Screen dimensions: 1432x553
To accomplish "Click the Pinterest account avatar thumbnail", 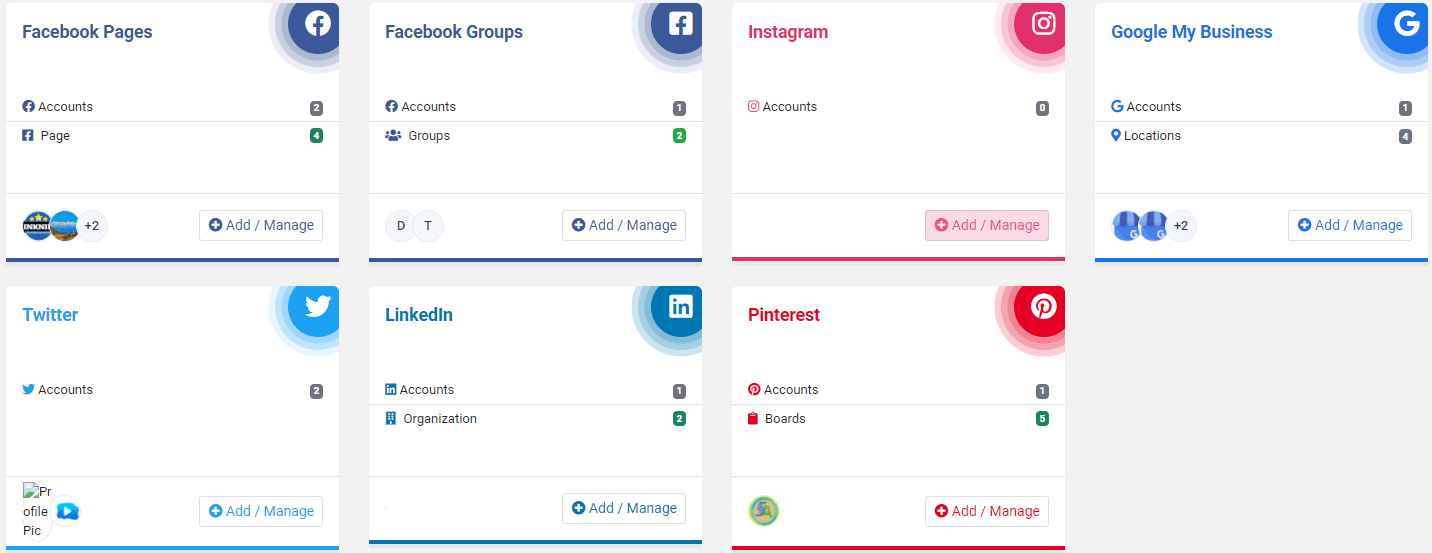I will point(764,511).
